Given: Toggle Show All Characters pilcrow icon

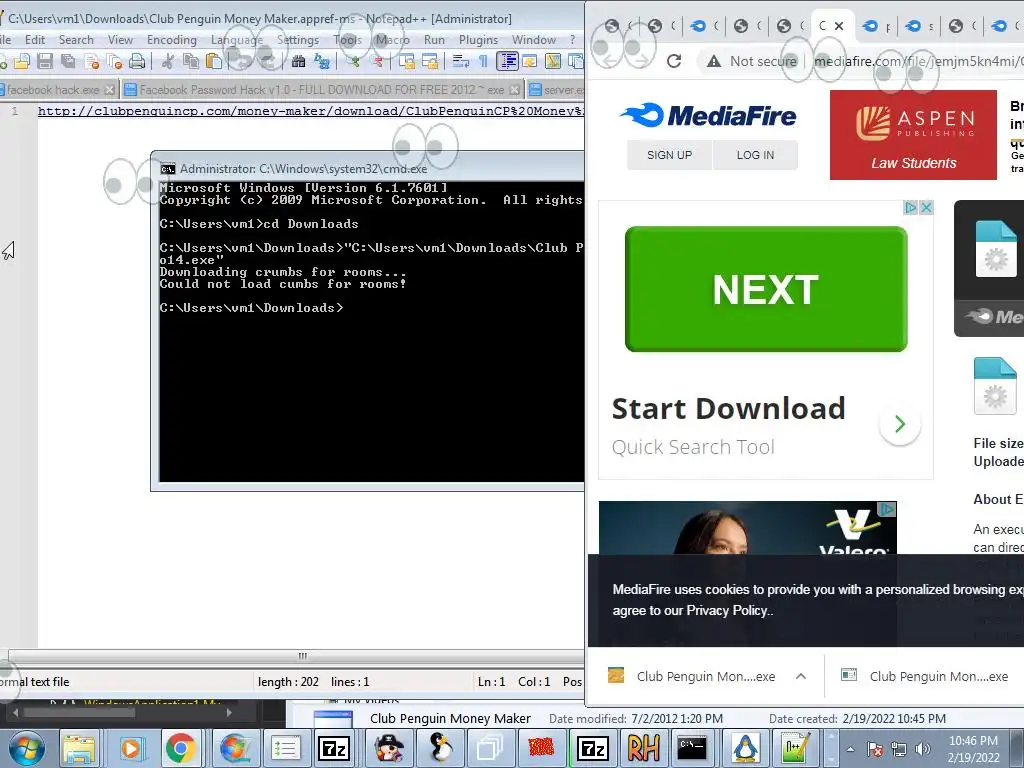Looking at the screenshot, I should click(x=483, y=62).
